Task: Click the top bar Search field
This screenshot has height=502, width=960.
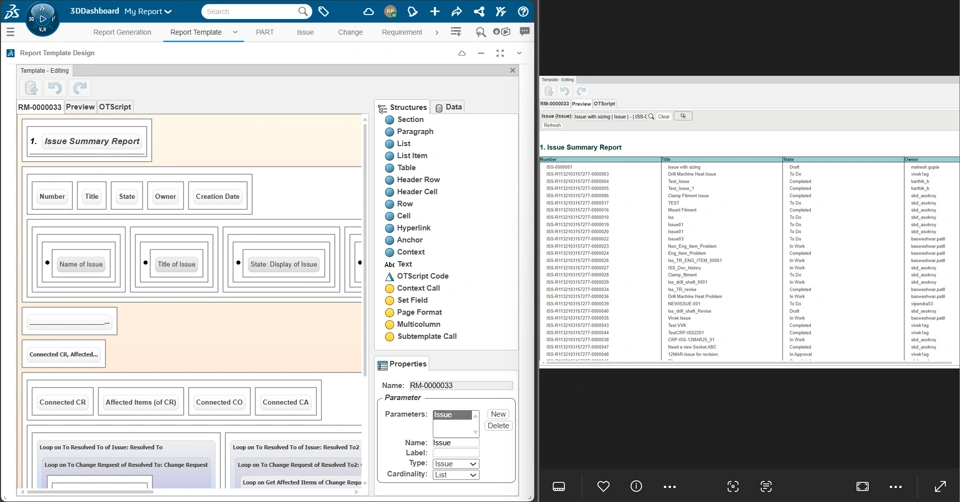Action: [x=249, y=11]
